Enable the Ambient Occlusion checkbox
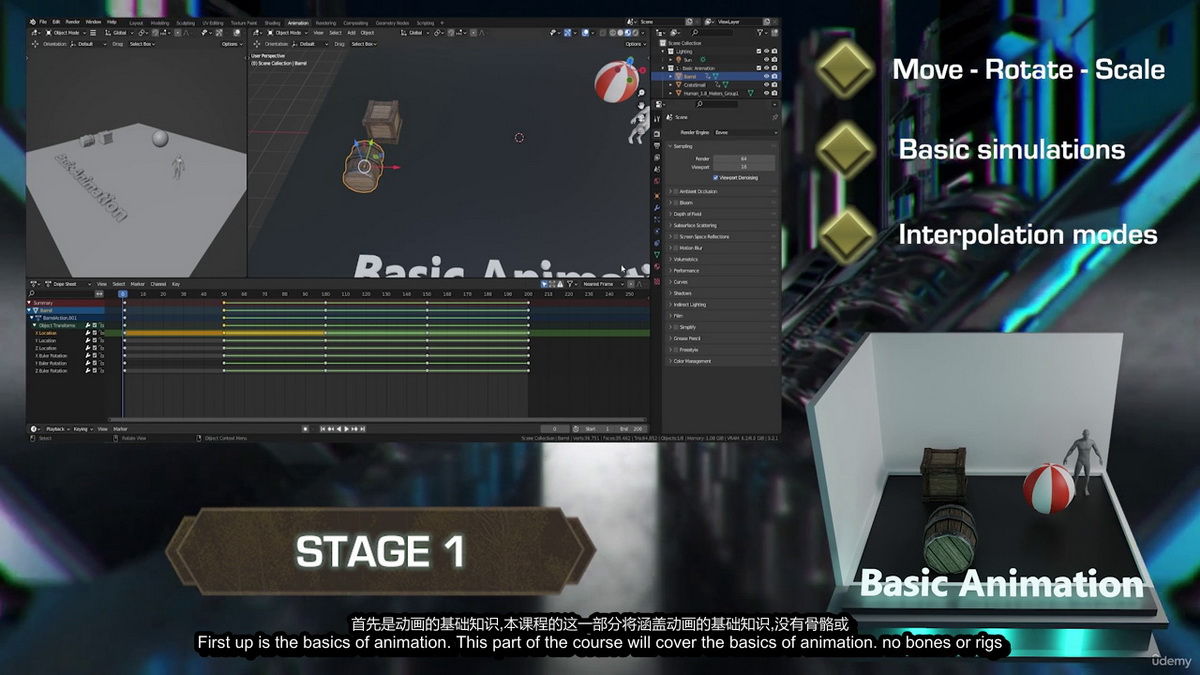This screenshot has height=675, width=1200. coord(676,191)
